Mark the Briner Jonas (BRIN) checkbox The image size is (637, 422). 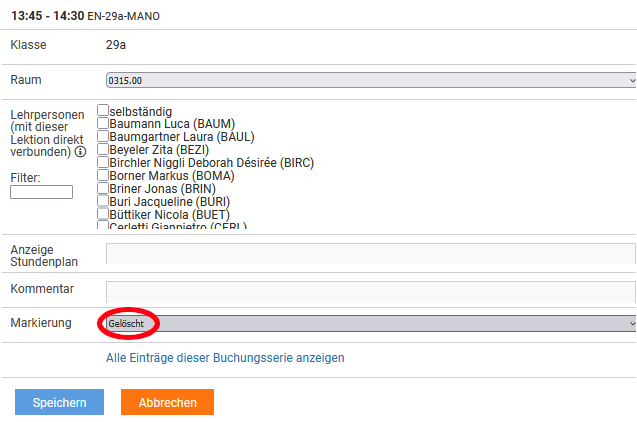point(103,189)
